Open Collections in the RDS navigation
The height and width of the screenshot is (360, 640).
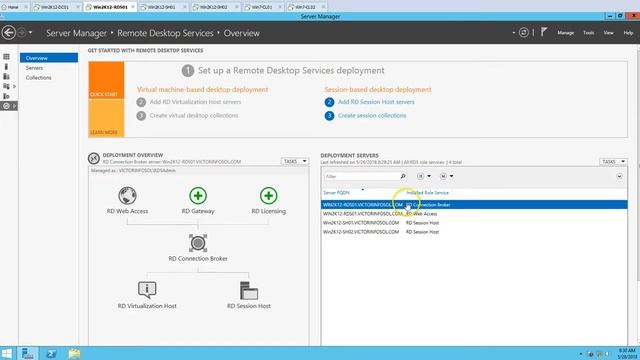coord(38,78)
